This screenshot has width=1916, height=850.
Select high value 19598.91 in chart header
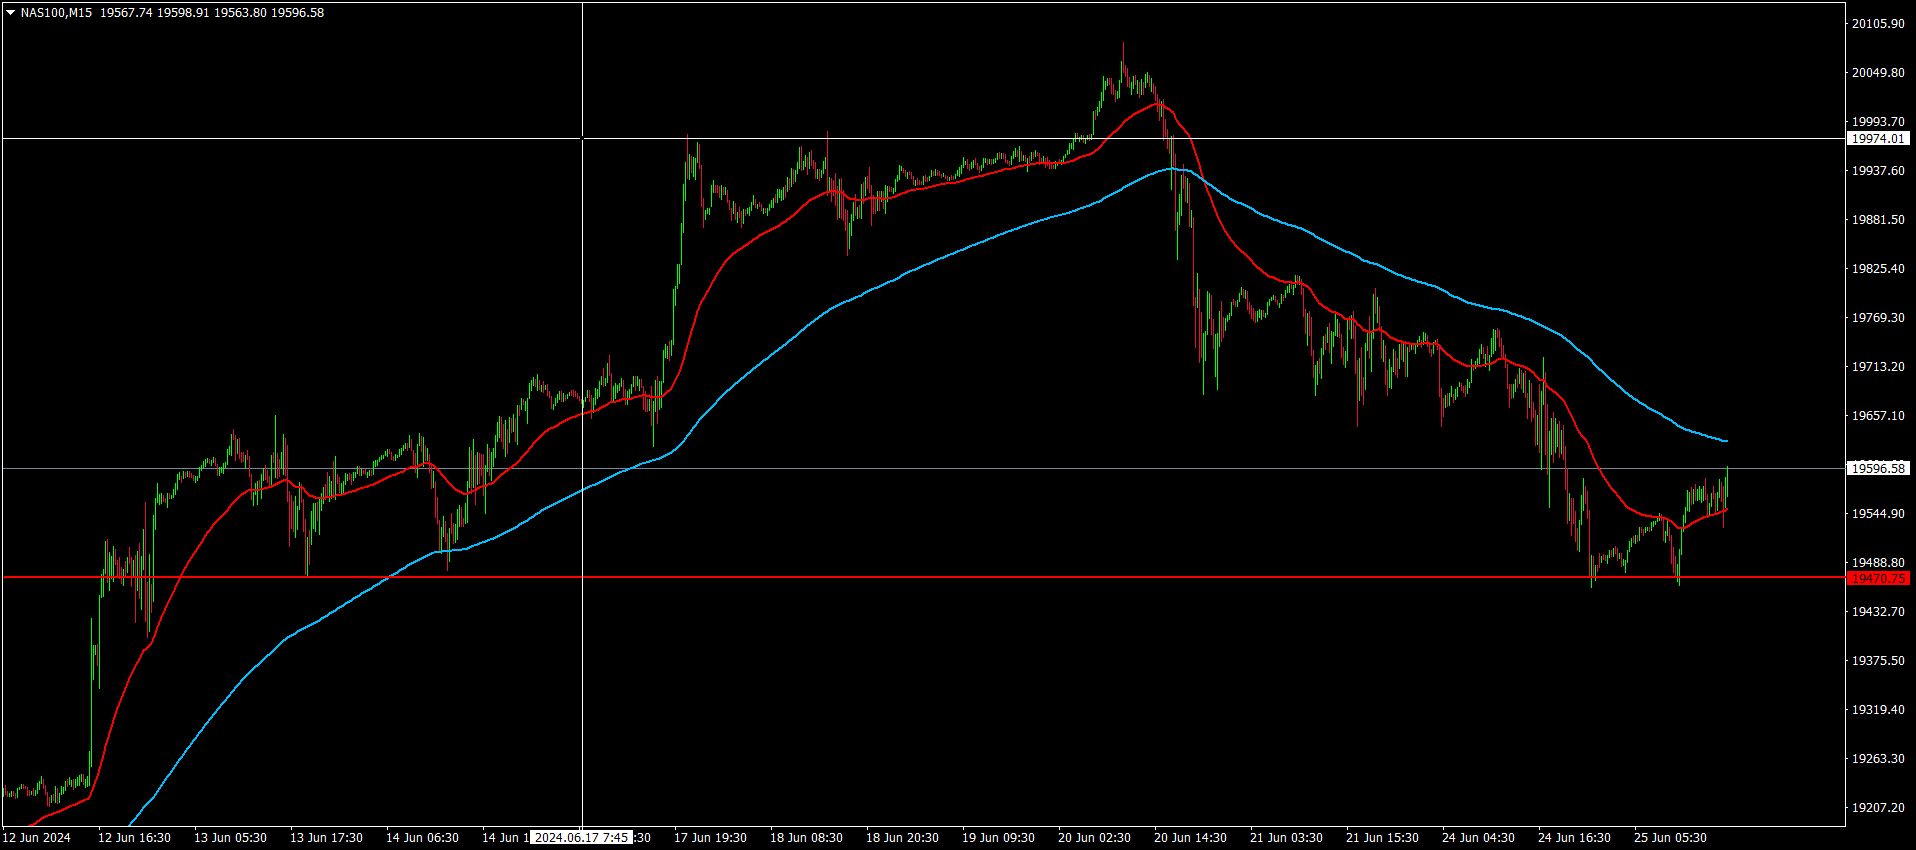(183, 13)
